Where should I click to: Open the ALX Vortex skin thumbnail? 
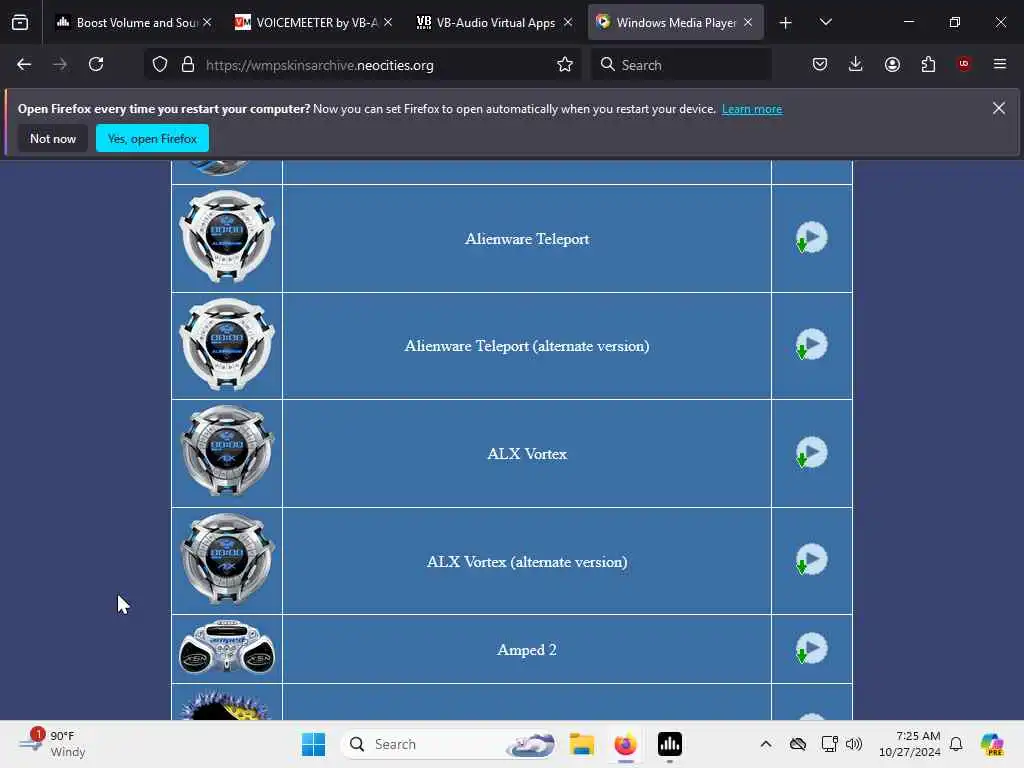click(227, 452)
